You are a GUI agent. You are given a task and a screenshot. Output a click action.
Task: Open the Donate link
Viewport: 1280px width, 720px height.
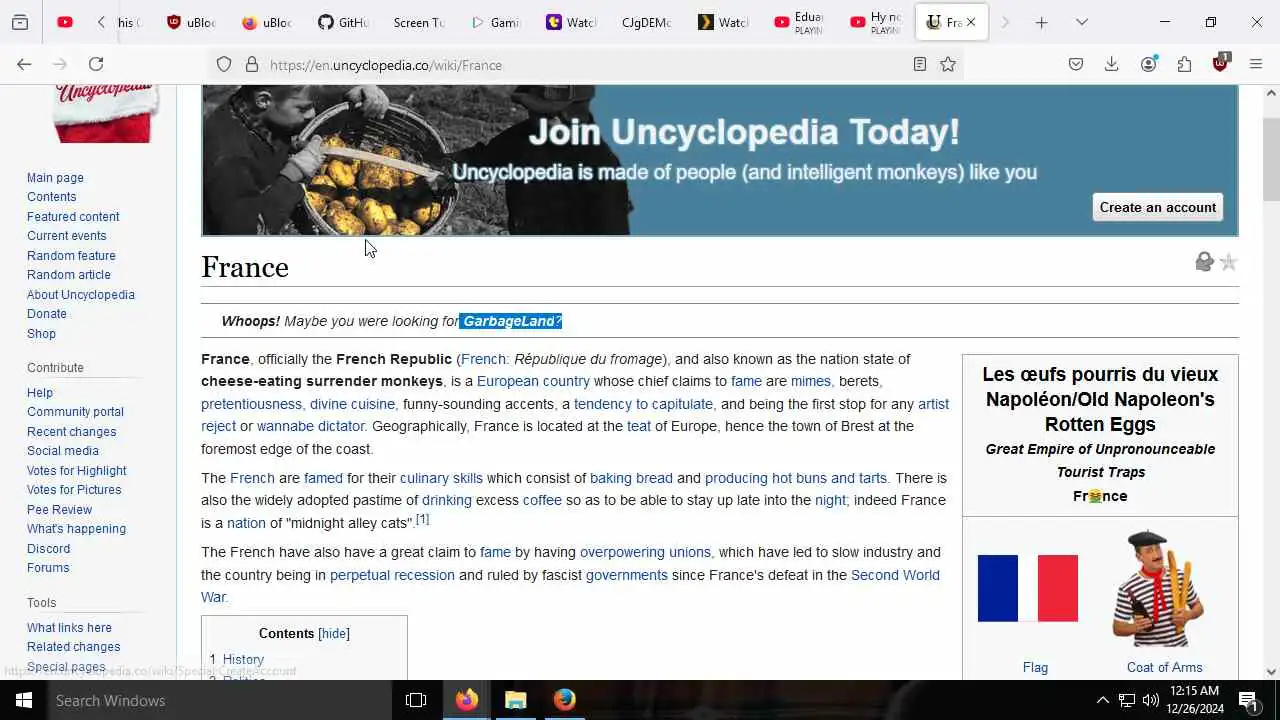click(47, 314)
